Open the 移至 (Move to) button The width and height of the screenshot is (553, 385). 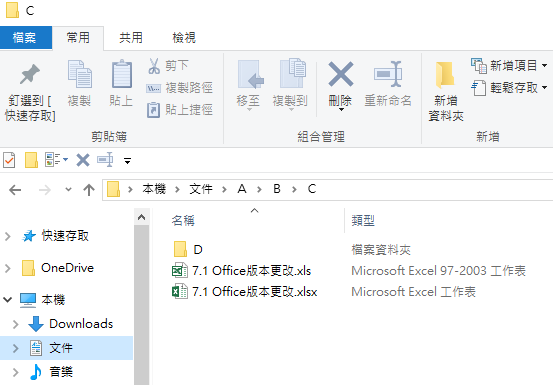pyautogui.click(x=249, y=85)
